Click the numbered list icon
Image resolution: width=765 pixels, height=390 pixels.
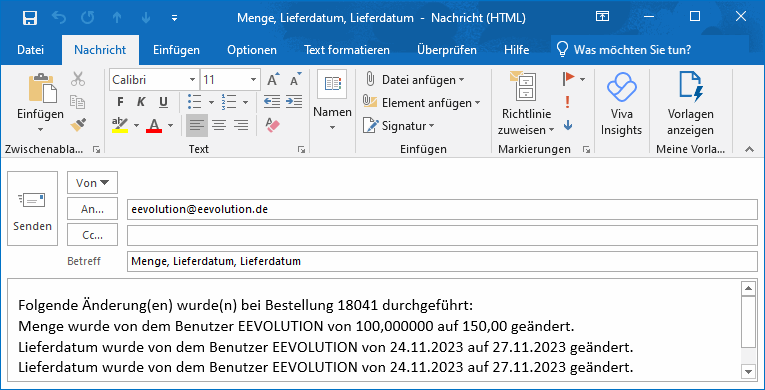[x=229, y=102]
